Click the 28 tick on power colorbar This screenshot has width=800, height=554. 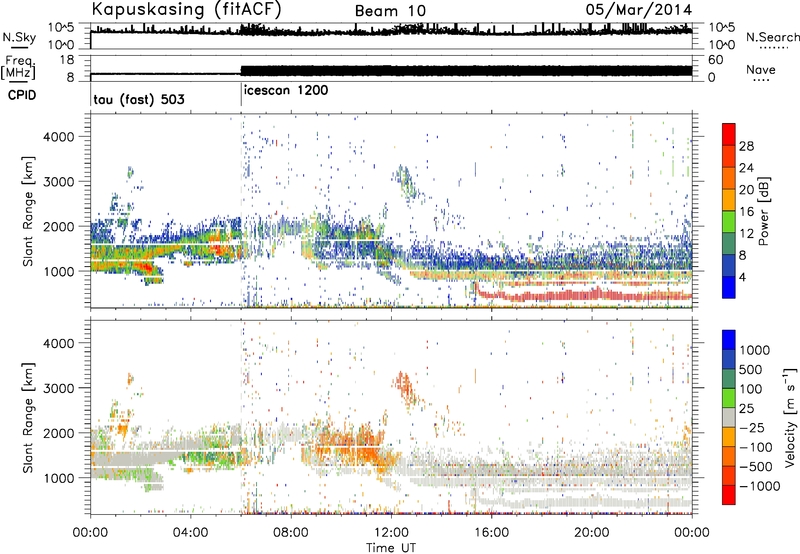tap(746, 146)
